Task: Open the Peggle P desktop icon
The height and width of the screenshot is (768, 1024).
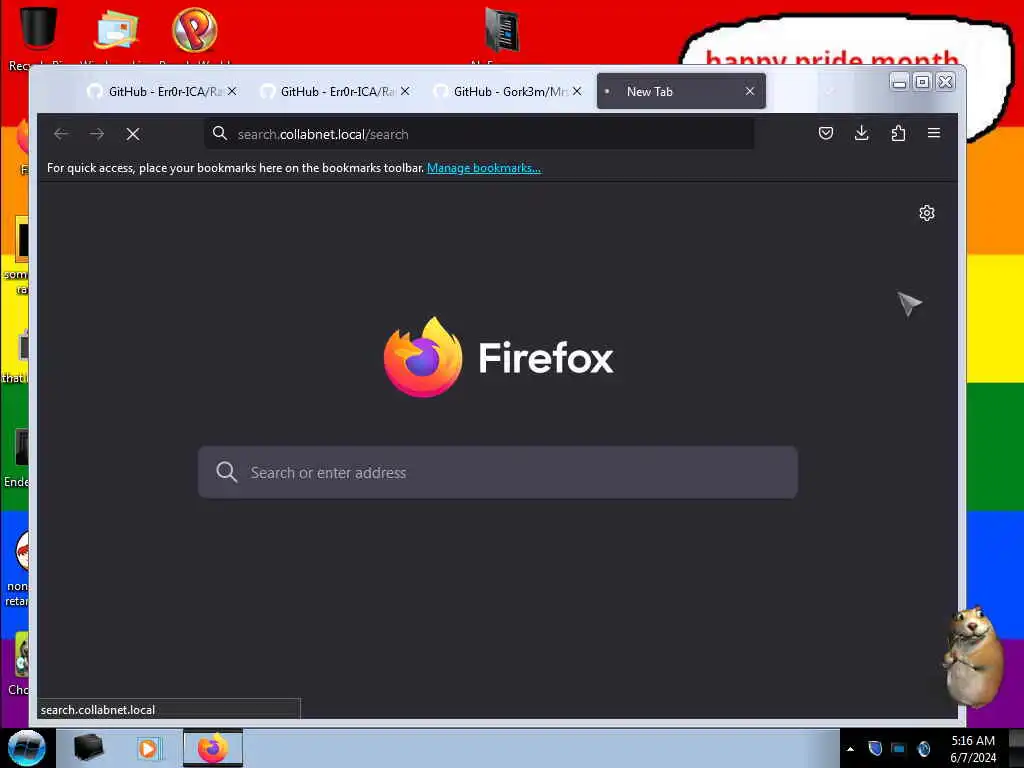Action: pyautogui.click(x=194, y=31)
